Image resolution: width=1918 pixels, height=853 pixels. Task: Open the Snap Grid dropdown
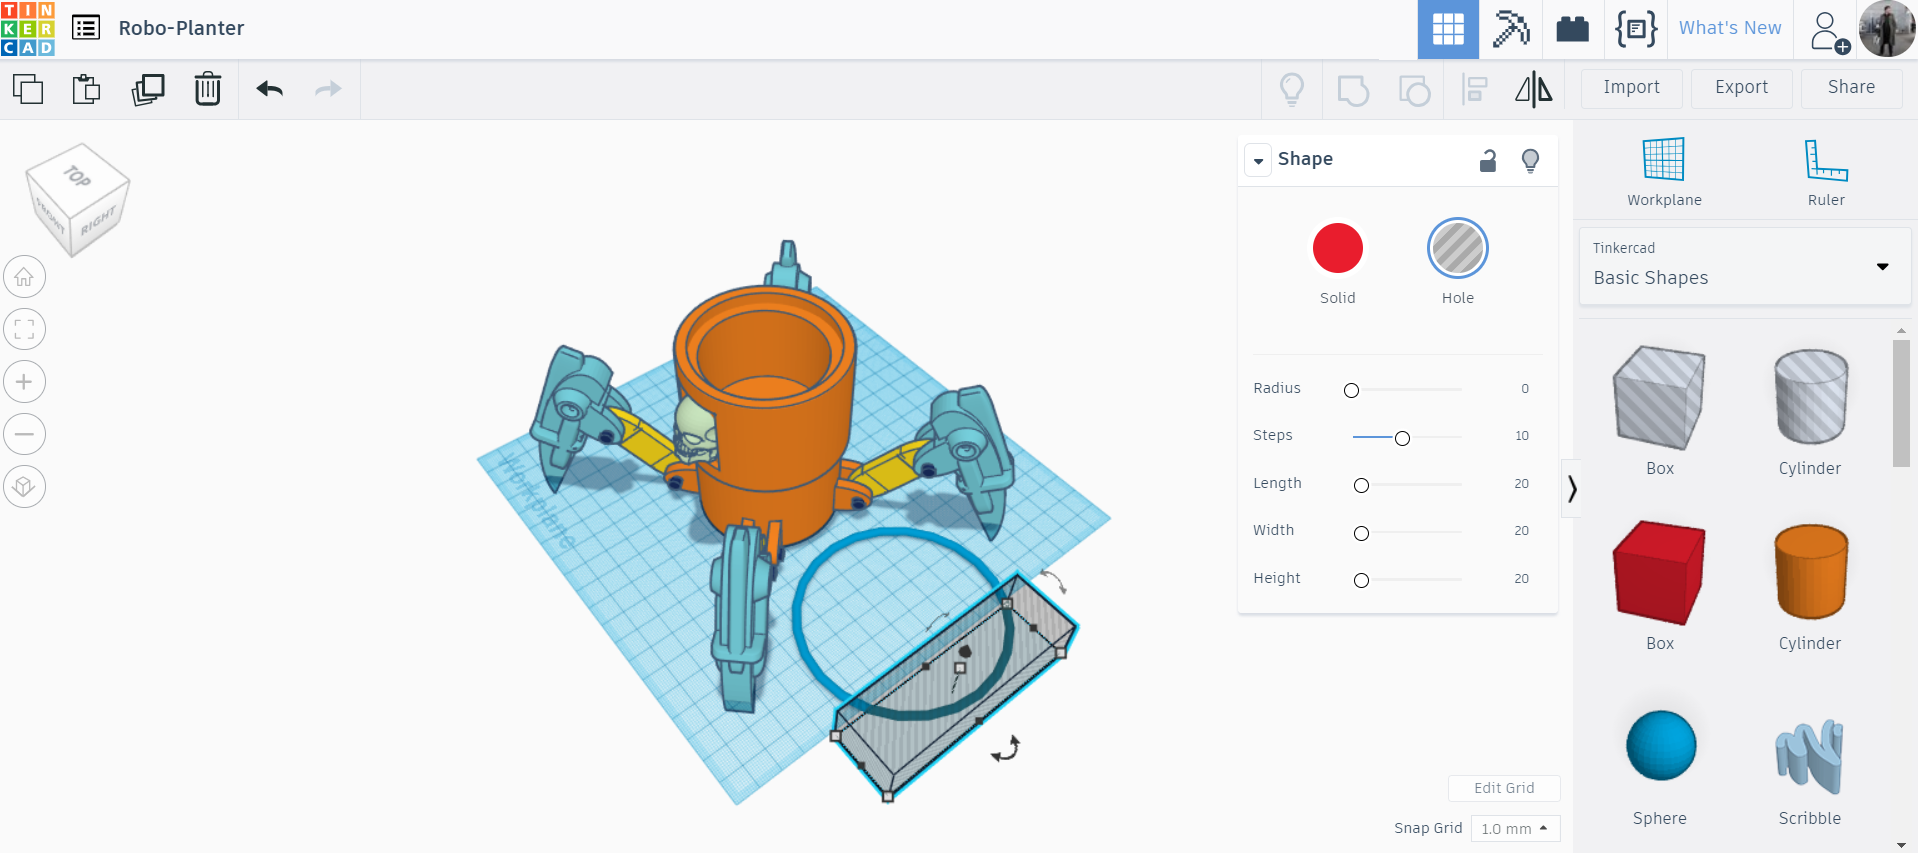point(1515,828)
